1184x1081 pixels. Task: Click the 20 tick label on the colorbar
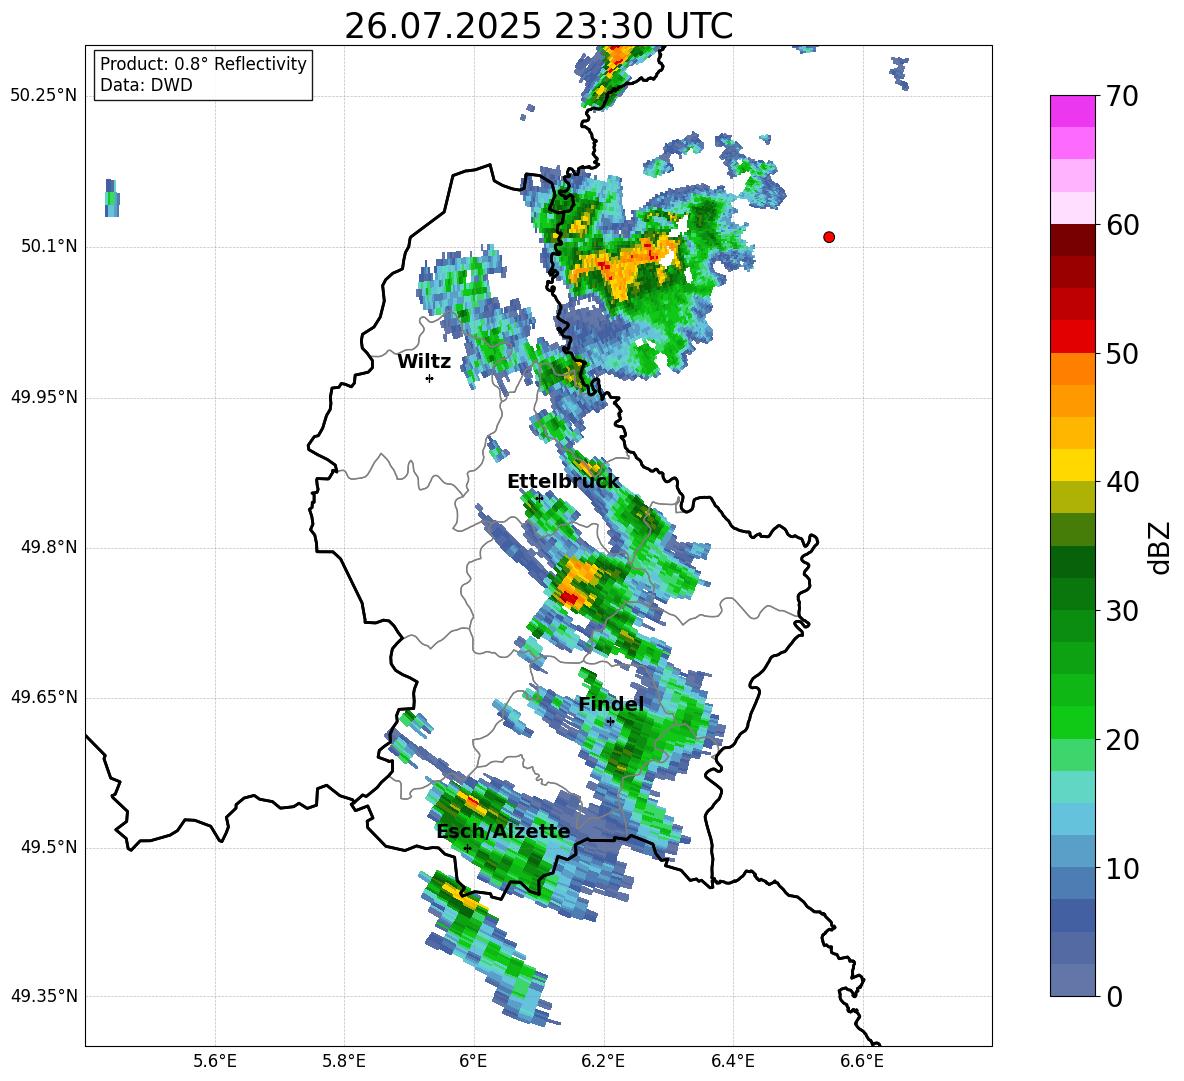coord(1121,740)
